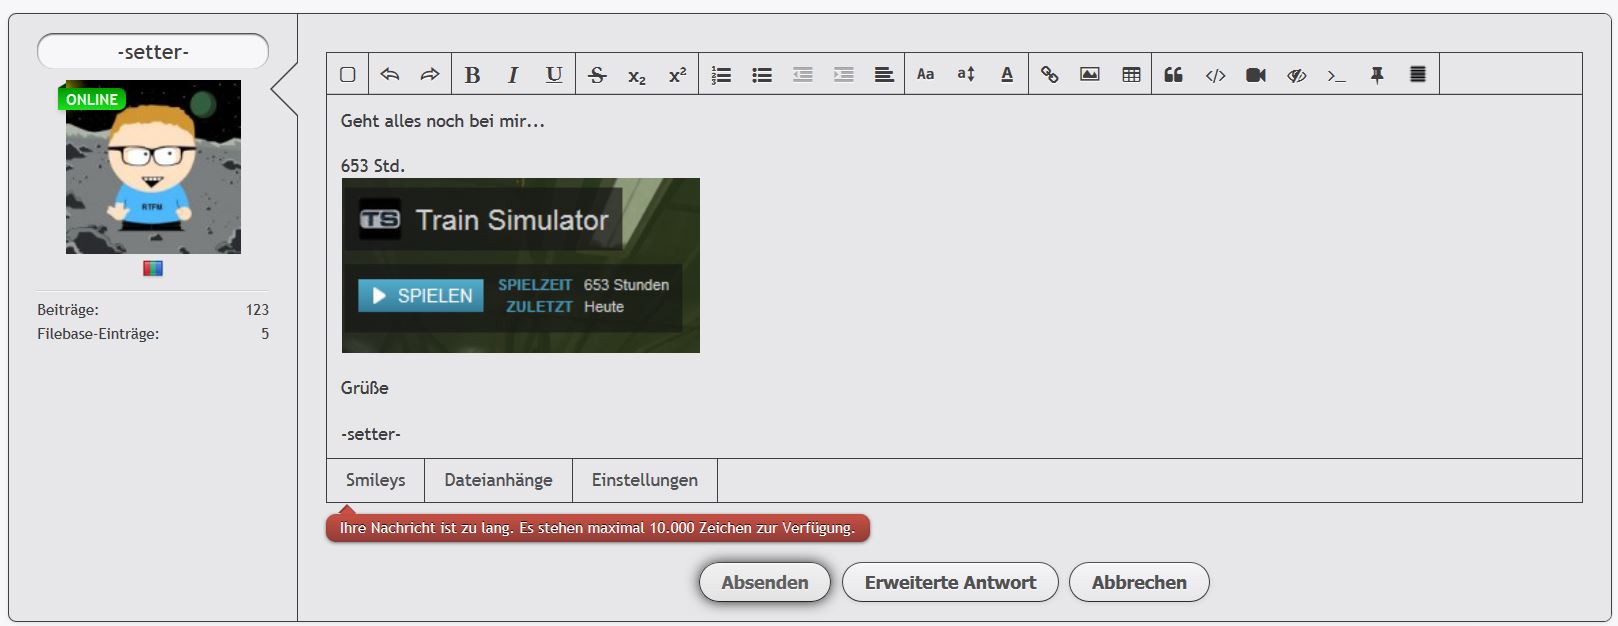Insert a code block
This screenshot has width=1618, height=626.
pyautogui.click(x=1215, y=75)
